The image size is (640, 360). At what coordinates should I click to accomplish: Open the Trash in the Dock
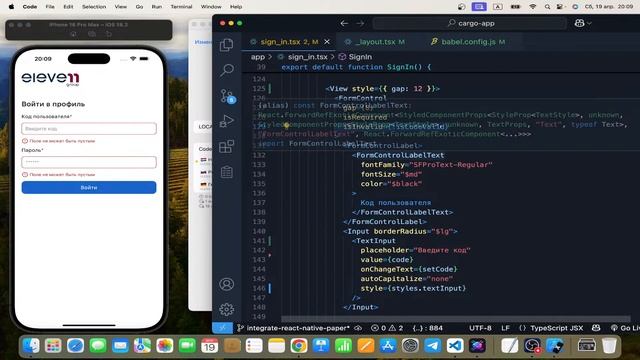point(609,346)
